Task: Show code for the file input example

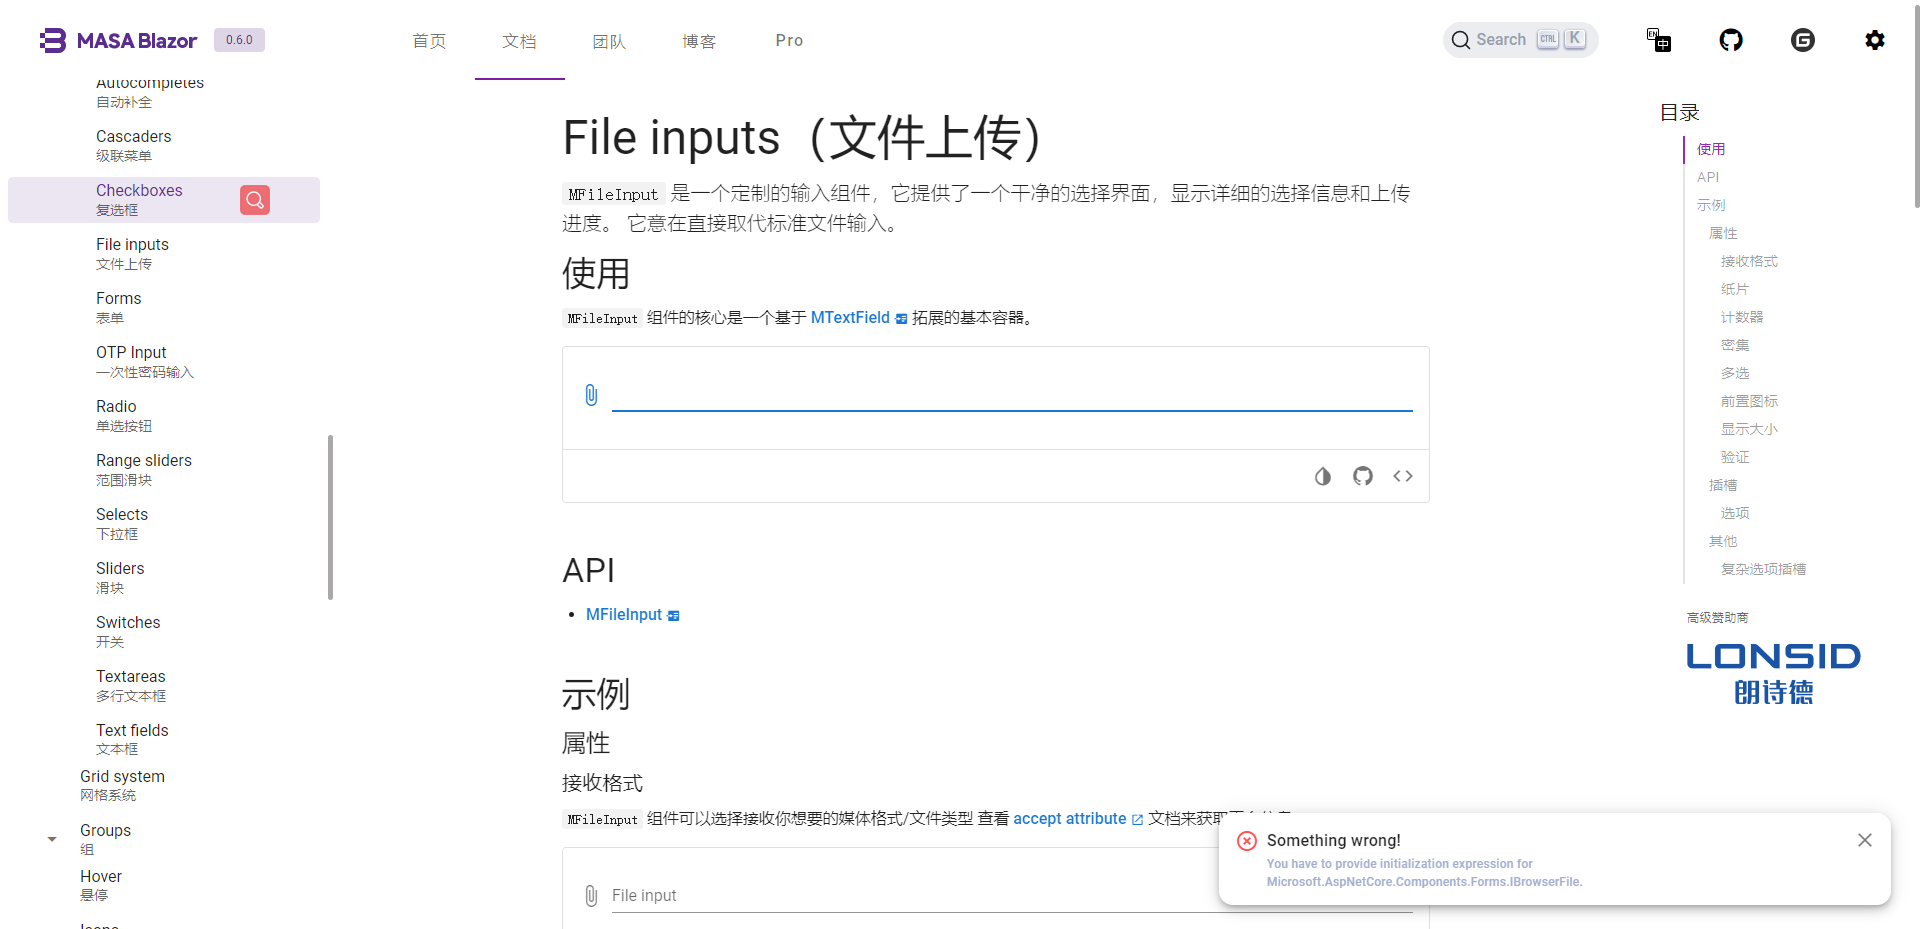Action: [x=1402, y=476]
